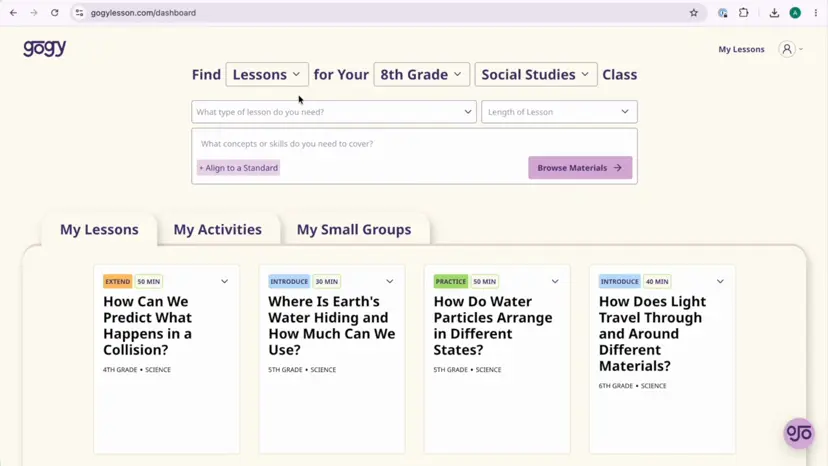The height and width of the screenshot is (466, 828).
Task: Click the 40 MIN badge
Action: tap(657, 282)
